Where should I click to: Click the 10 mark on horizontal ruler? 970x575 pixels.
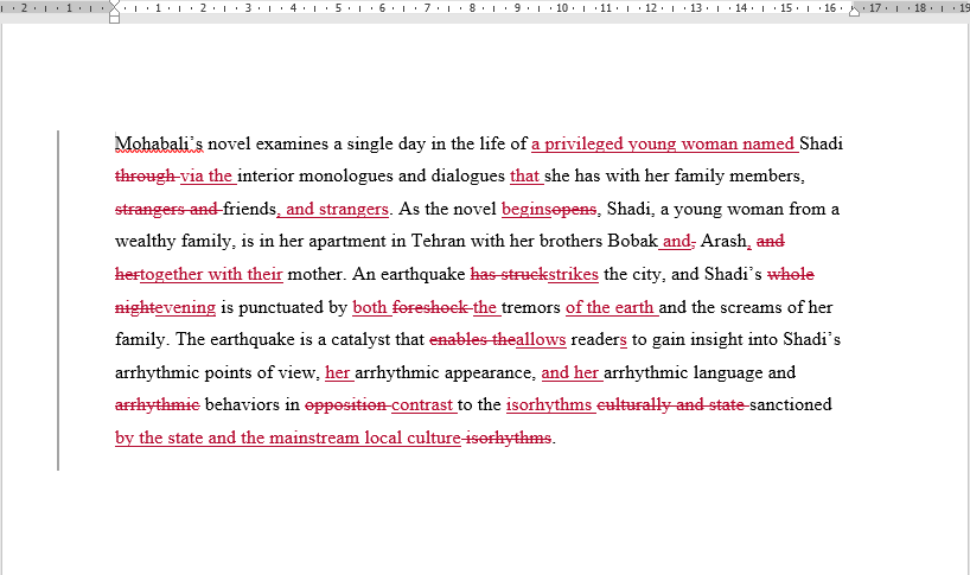click(562, 8)
